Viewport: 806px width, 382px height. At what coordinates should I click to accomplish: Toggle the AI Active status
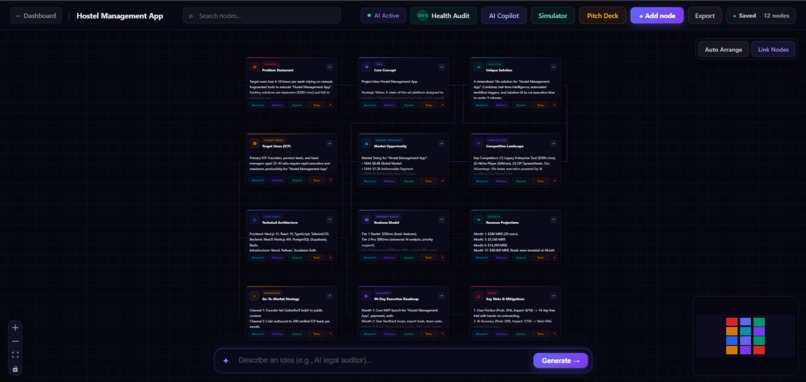[383, 15]
